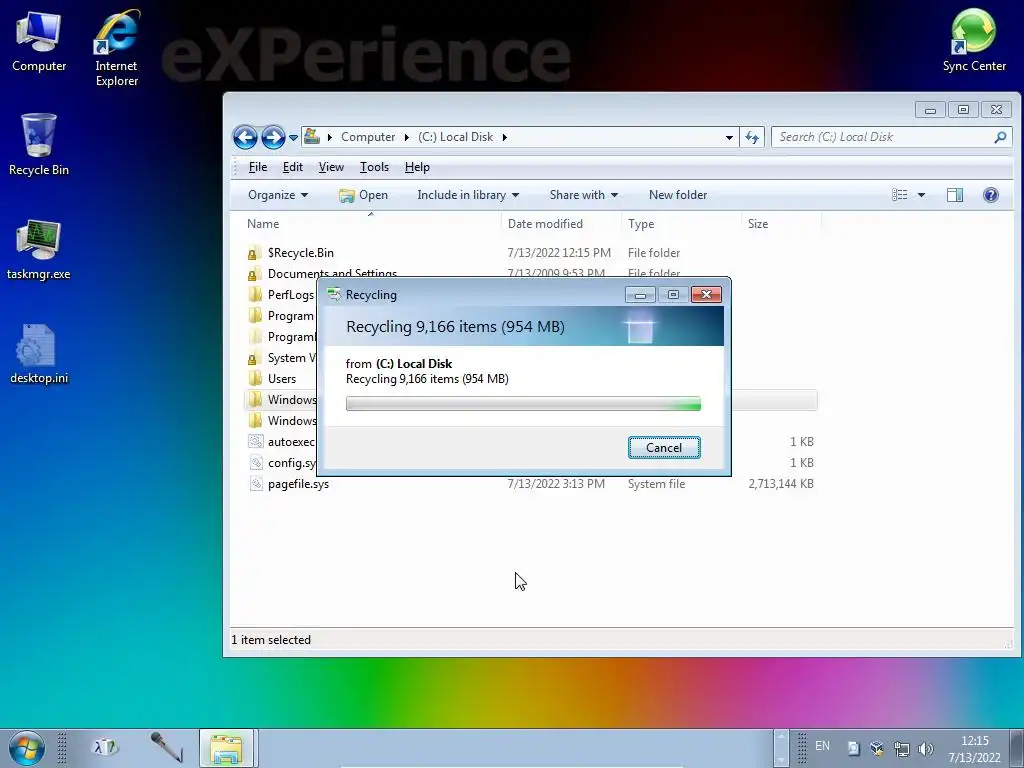Sort by Type column header

tap(641, 224)
